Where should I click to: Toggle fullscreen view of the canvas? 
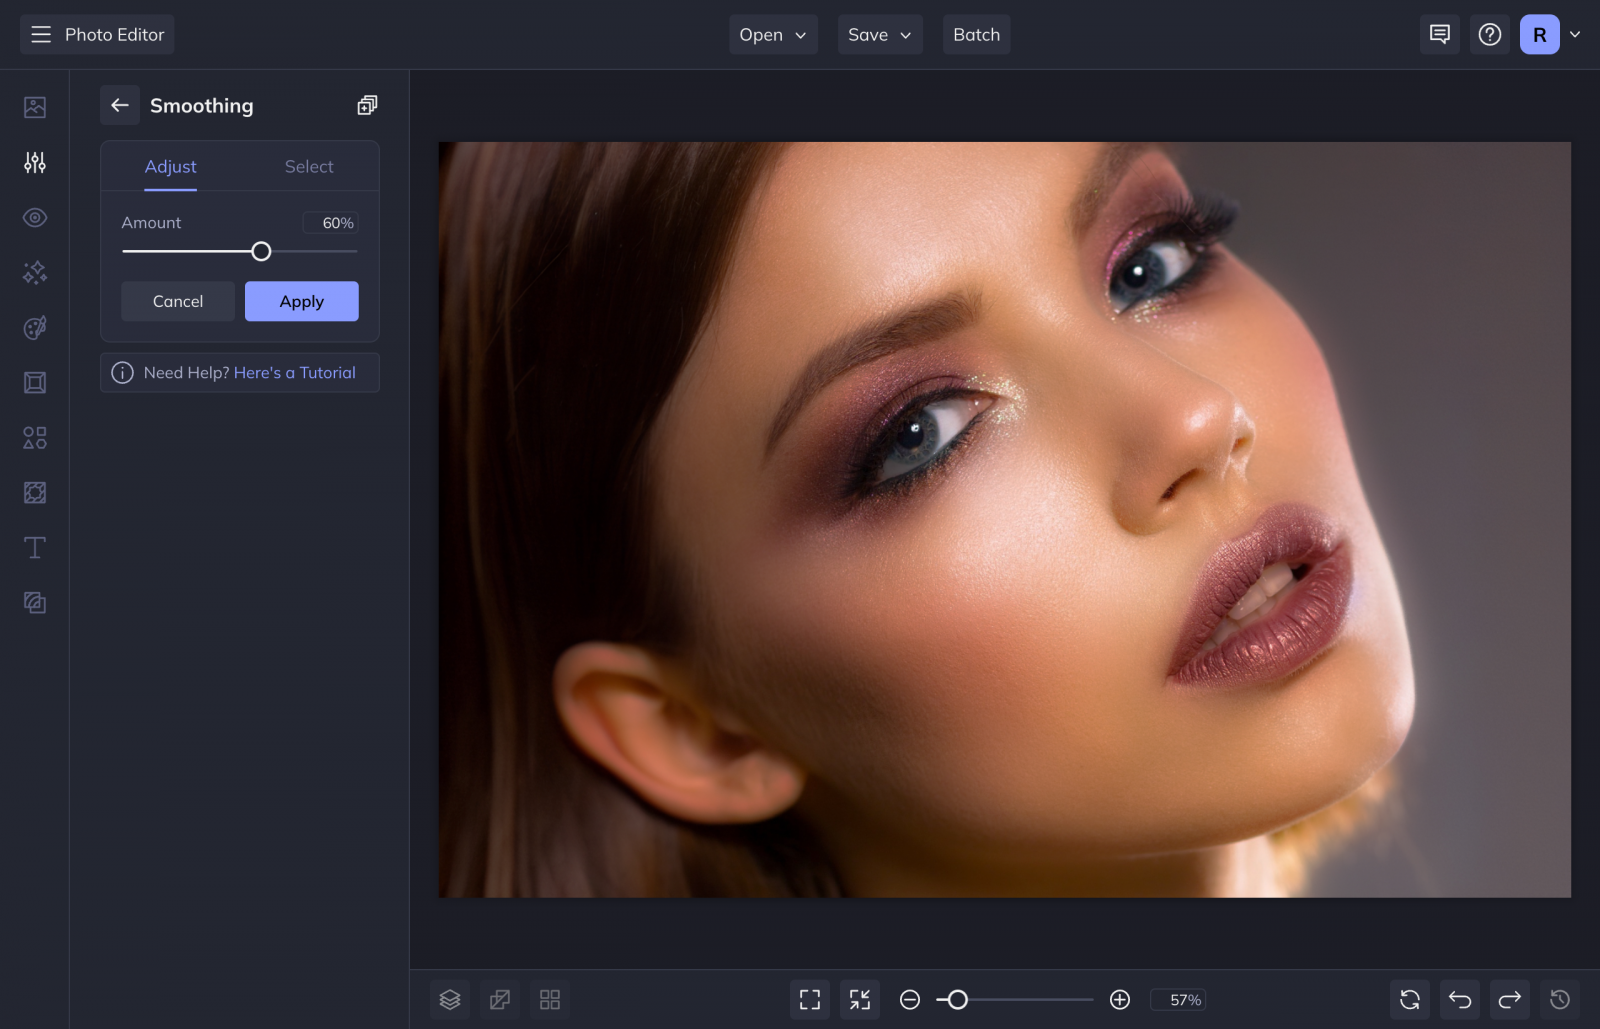point(809,999)
